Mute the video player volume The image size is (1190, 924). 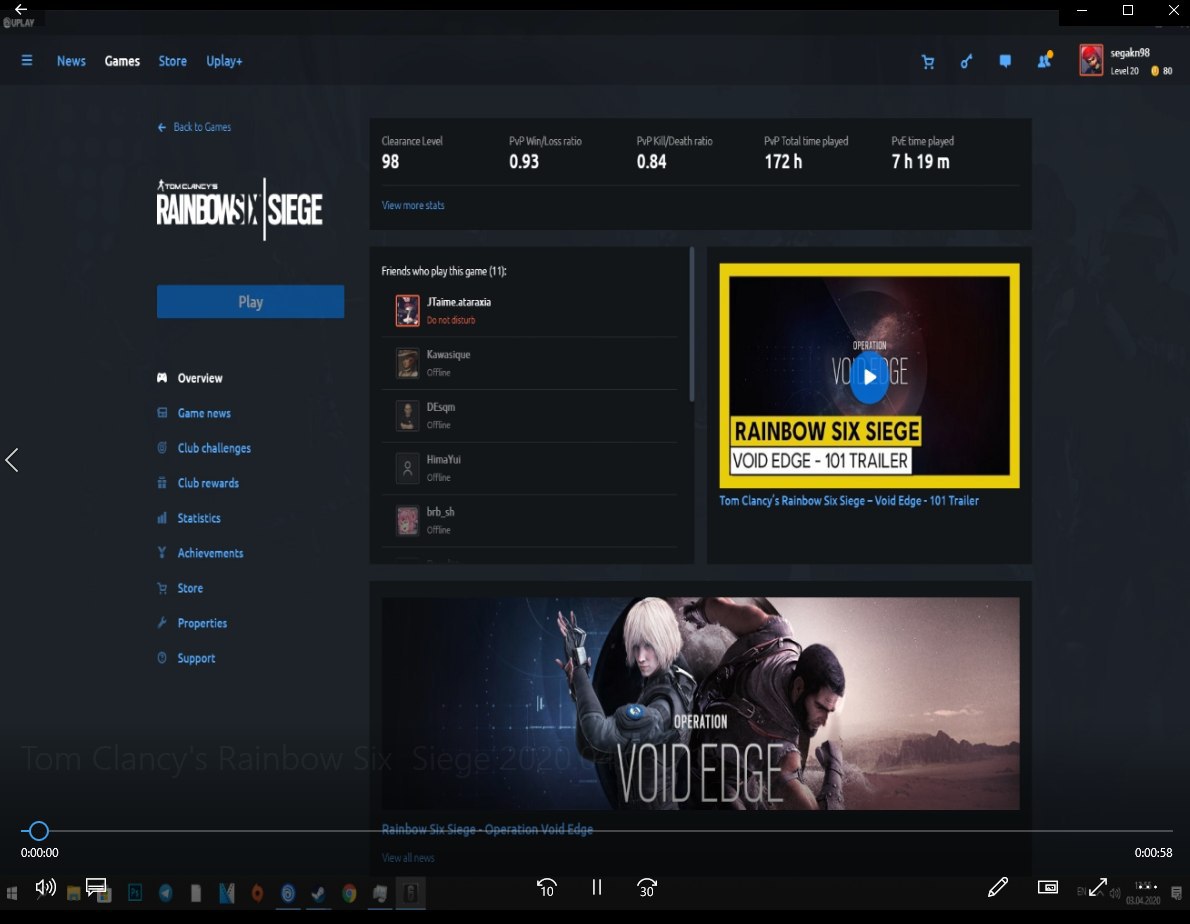click(46, 887)
